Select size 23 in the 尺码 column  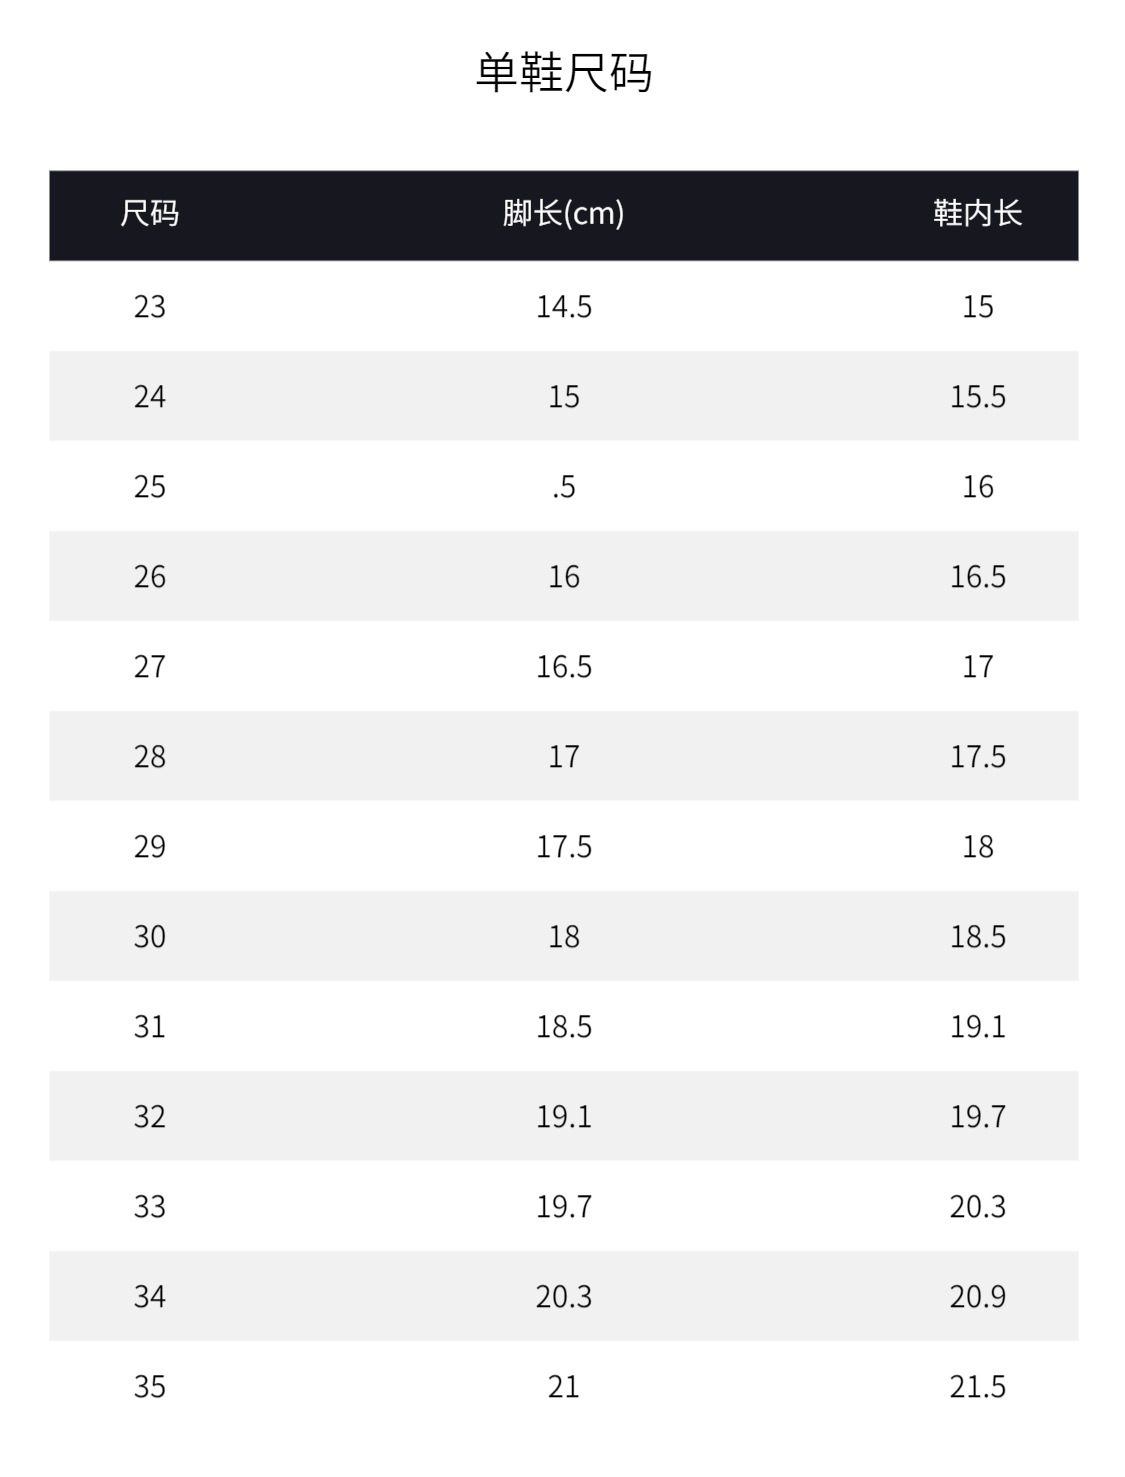tap(150, 306)
